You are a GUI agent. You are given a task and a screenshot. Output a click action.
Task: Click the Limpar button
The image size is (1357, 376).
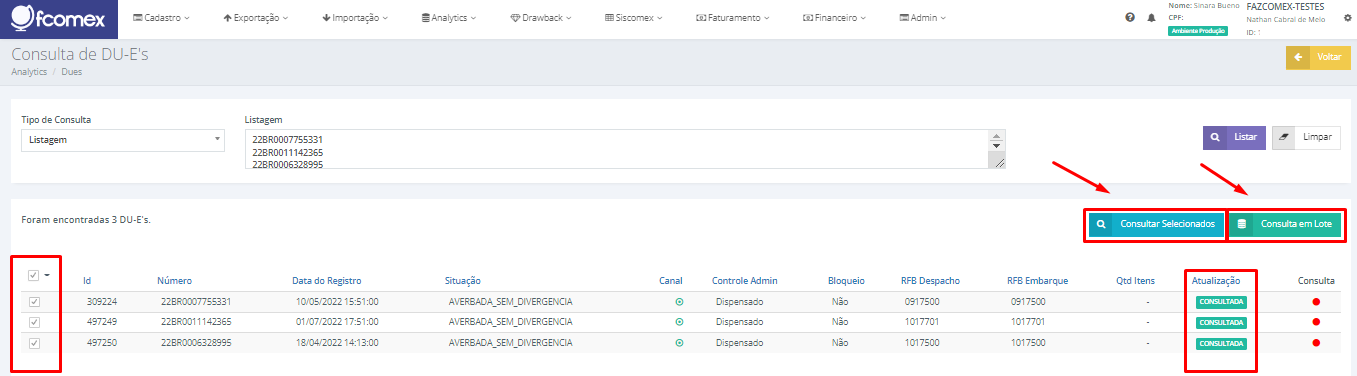tap(1306, 138)
